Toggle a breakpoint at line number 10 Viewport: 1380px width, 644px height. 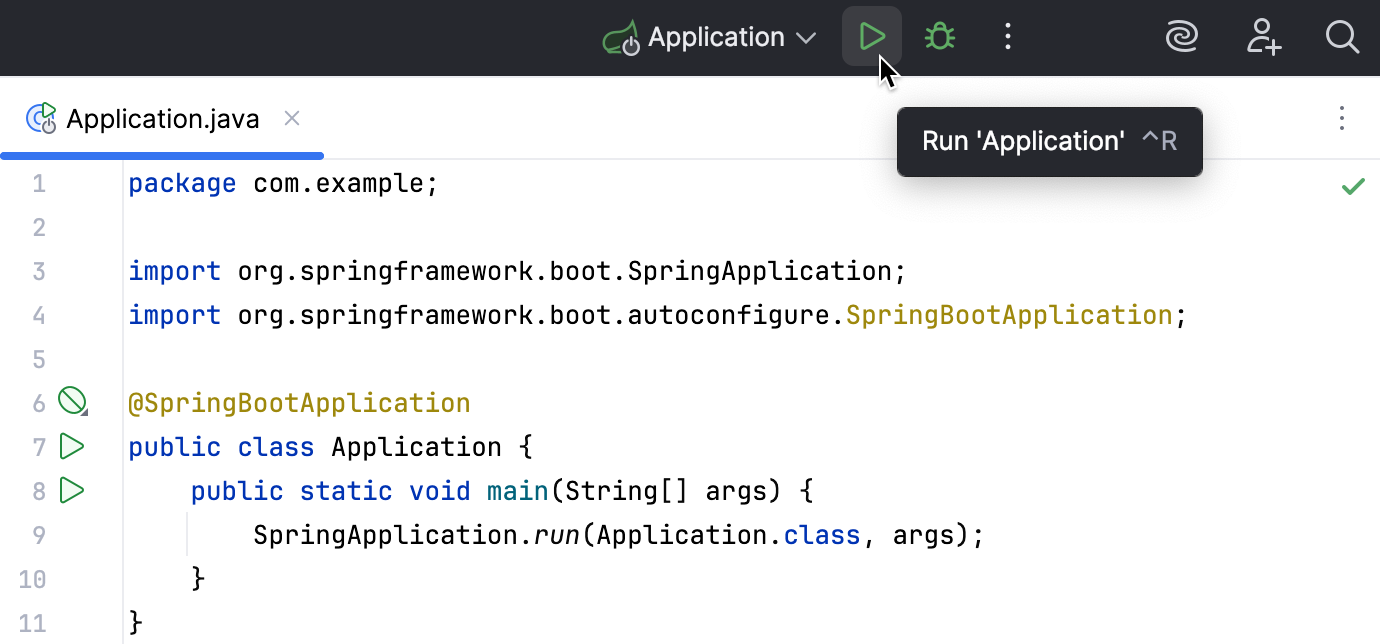(33, 579)
